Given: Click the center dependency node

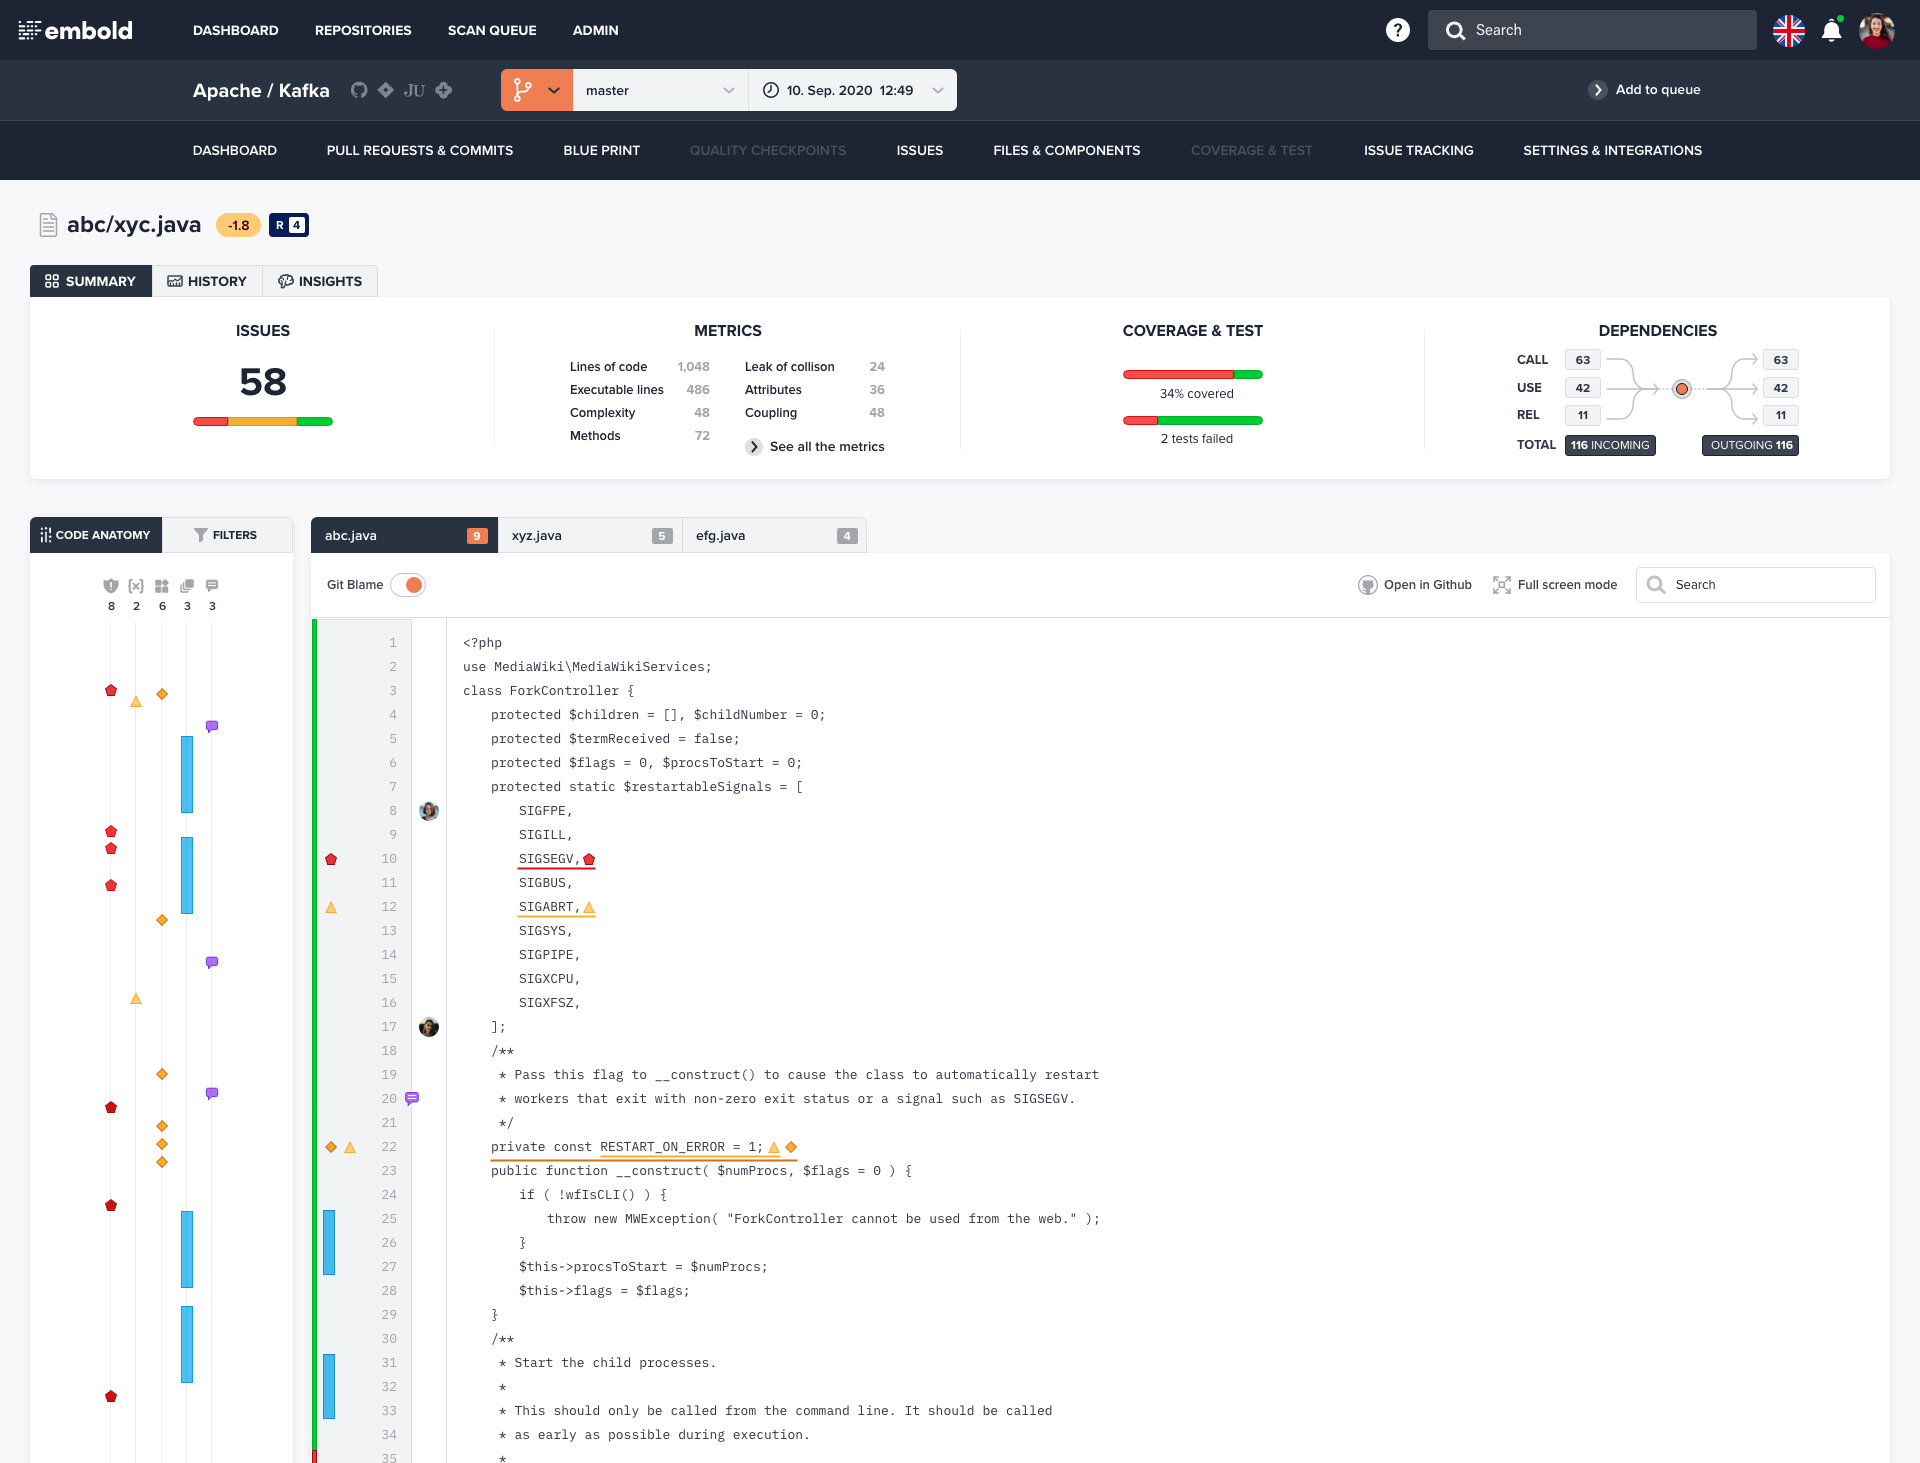Looking at the screenshot, I should (x=1682, y=388).
